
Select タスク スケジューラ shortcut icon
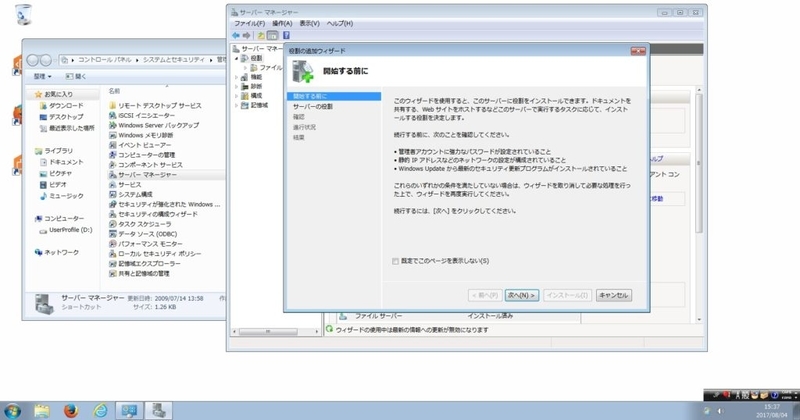[x=113, y=224]
